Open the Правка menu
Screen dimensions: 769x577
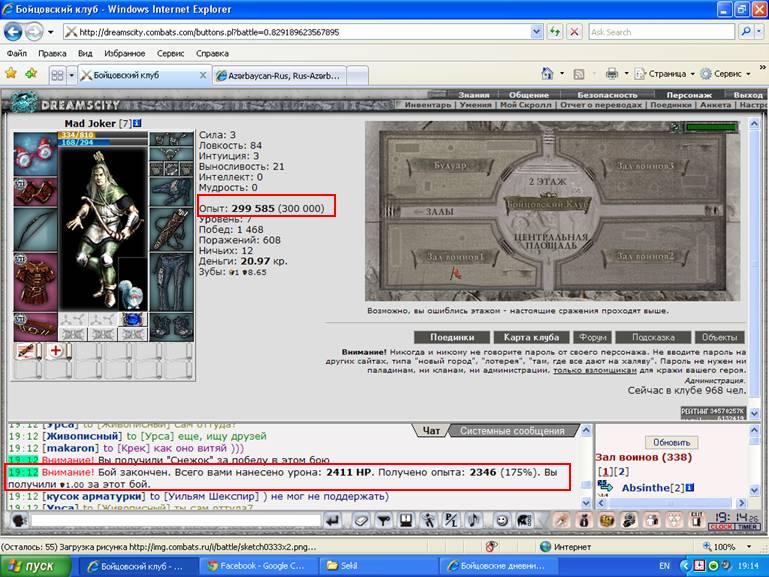[52, 53]
